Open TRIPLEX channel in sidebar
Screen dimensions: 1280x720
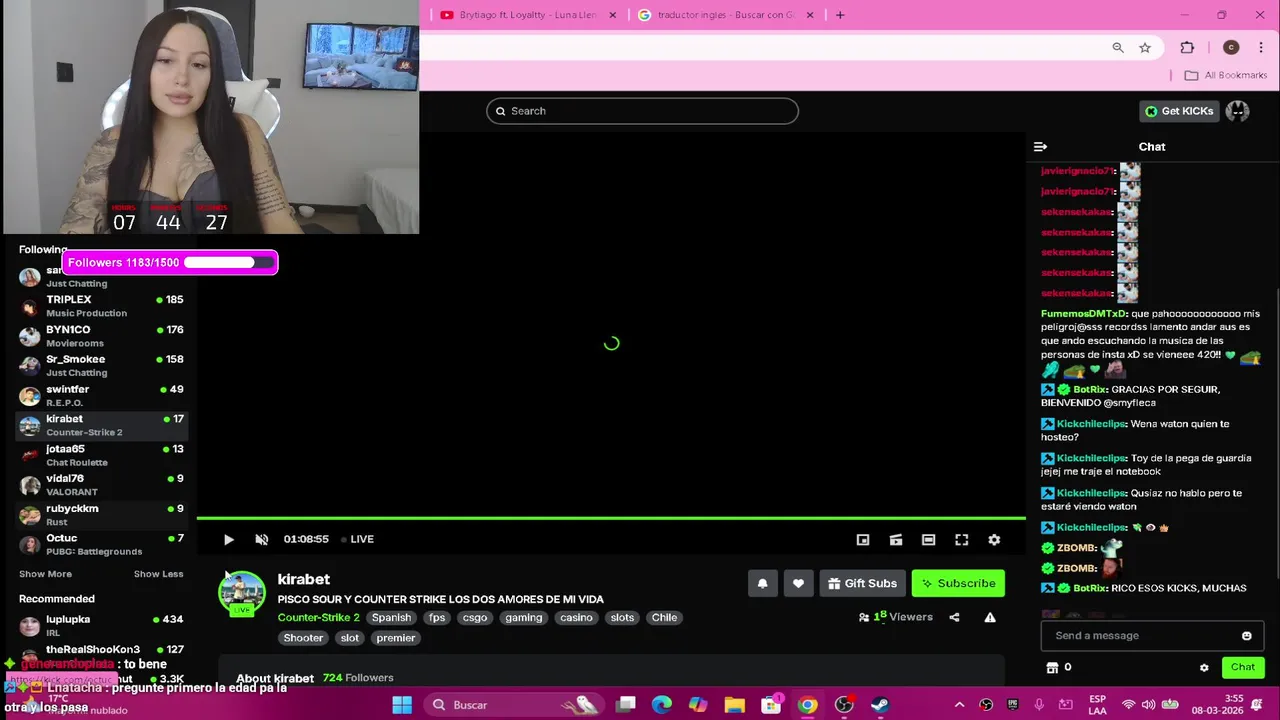(100, 306)
